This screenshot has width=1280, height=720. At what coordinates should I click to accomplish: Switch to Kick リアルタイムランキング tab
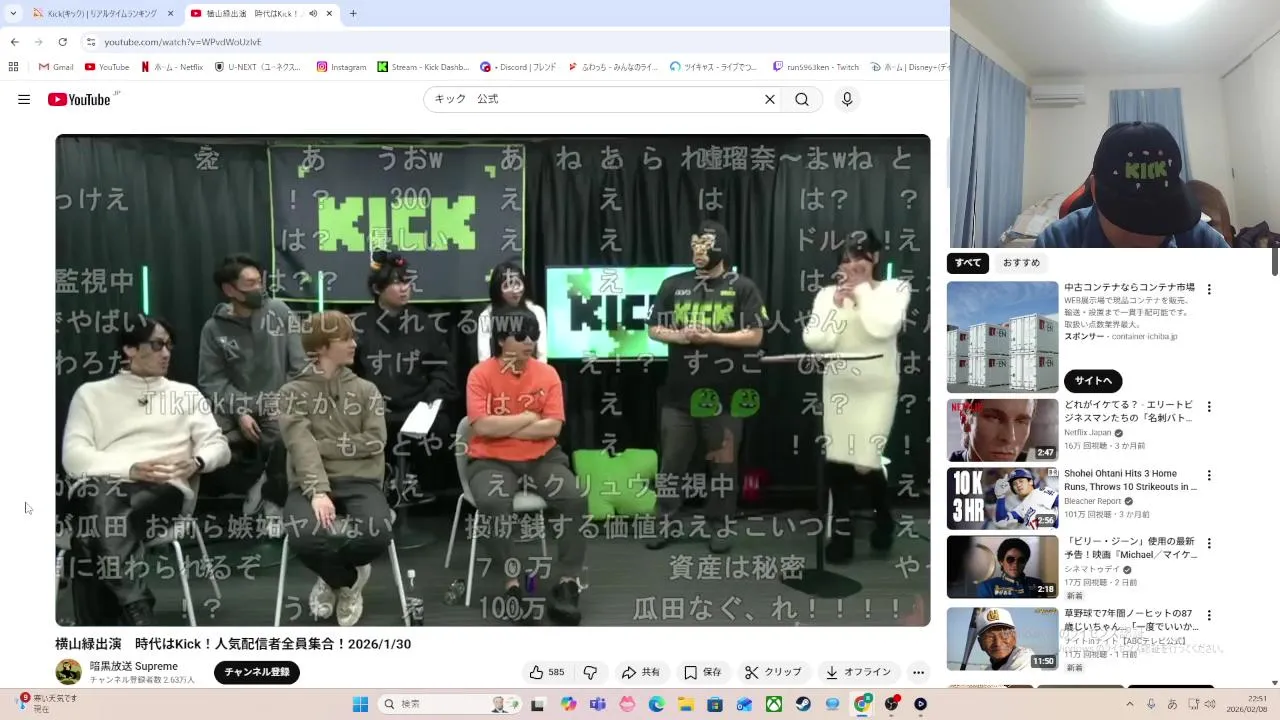click(103, 14)
